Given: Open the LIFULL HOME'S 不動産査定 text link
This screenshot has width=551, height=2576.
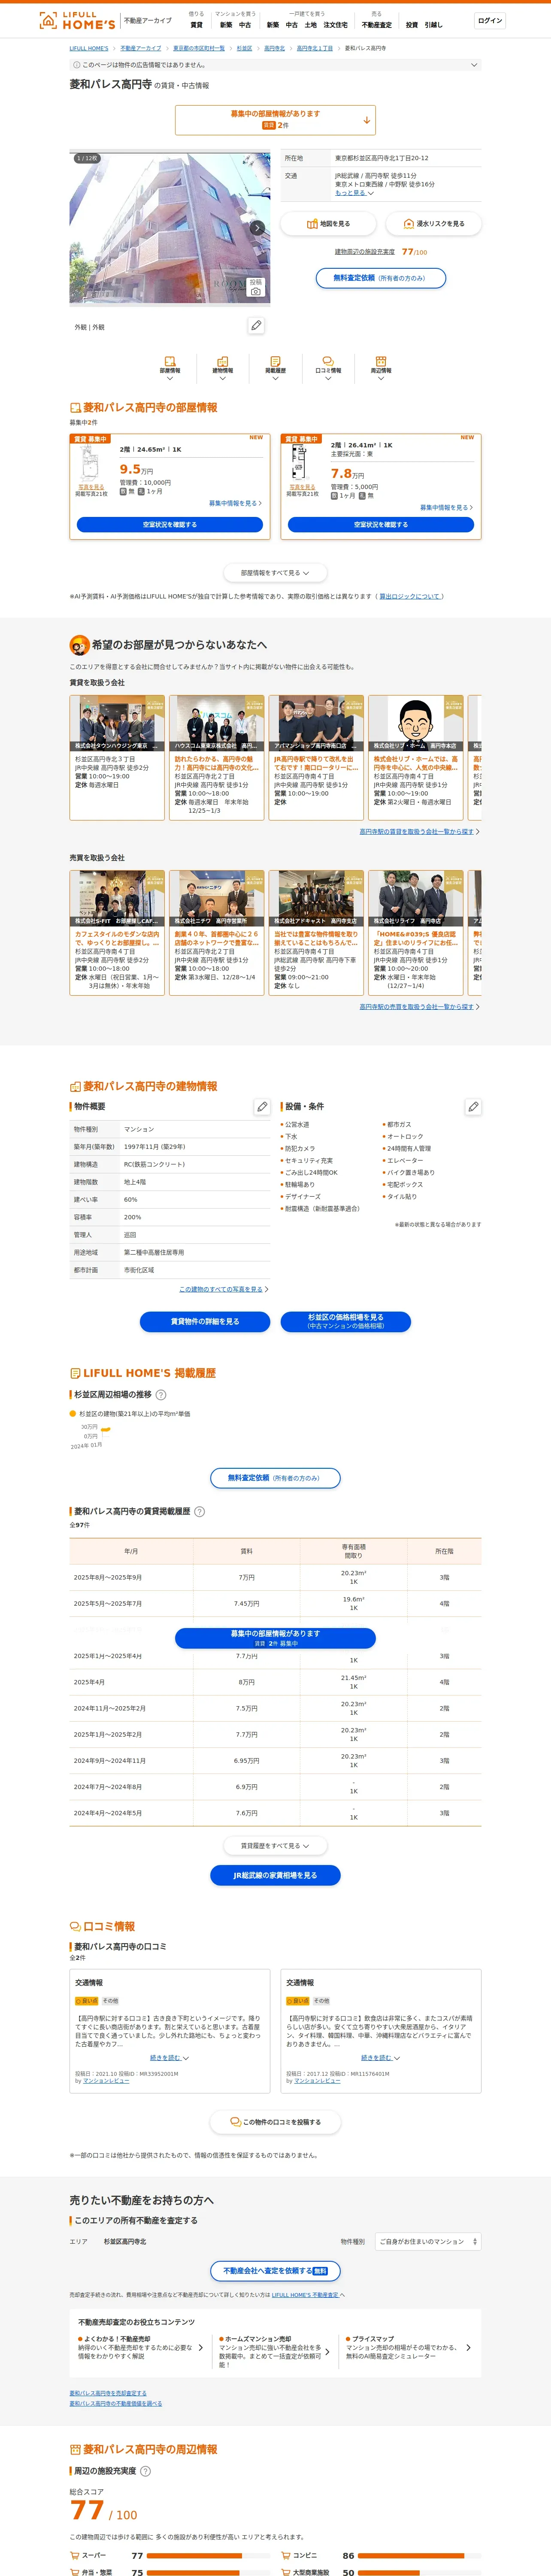Looking at the screenshot, I should pyautogui.click(x=305, y=2295).
